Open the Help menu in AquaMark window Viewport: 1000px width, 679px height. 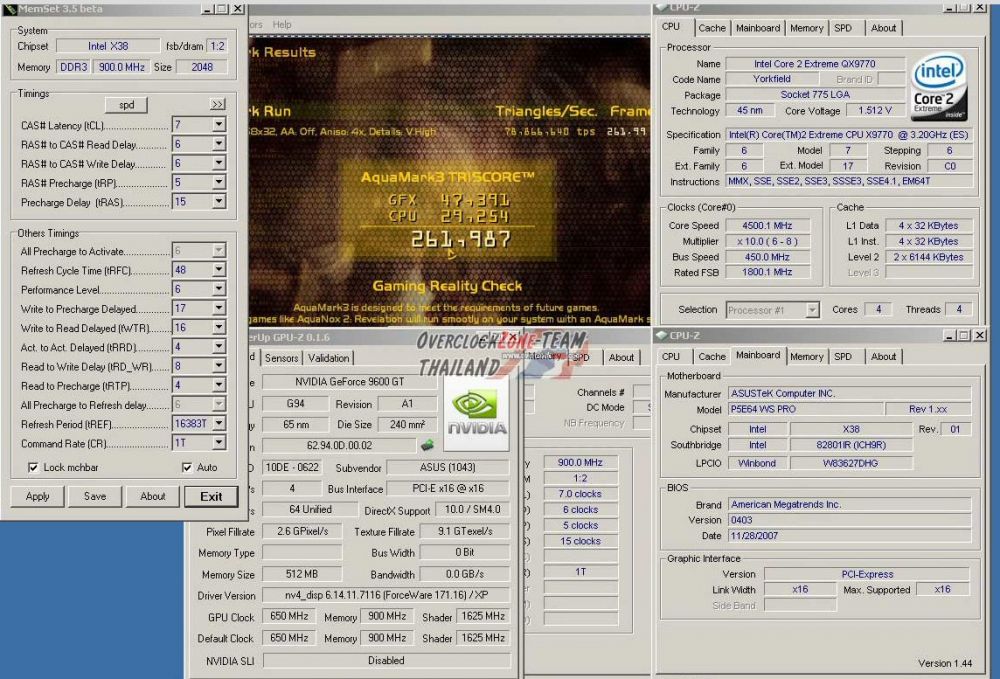(282, 24)
